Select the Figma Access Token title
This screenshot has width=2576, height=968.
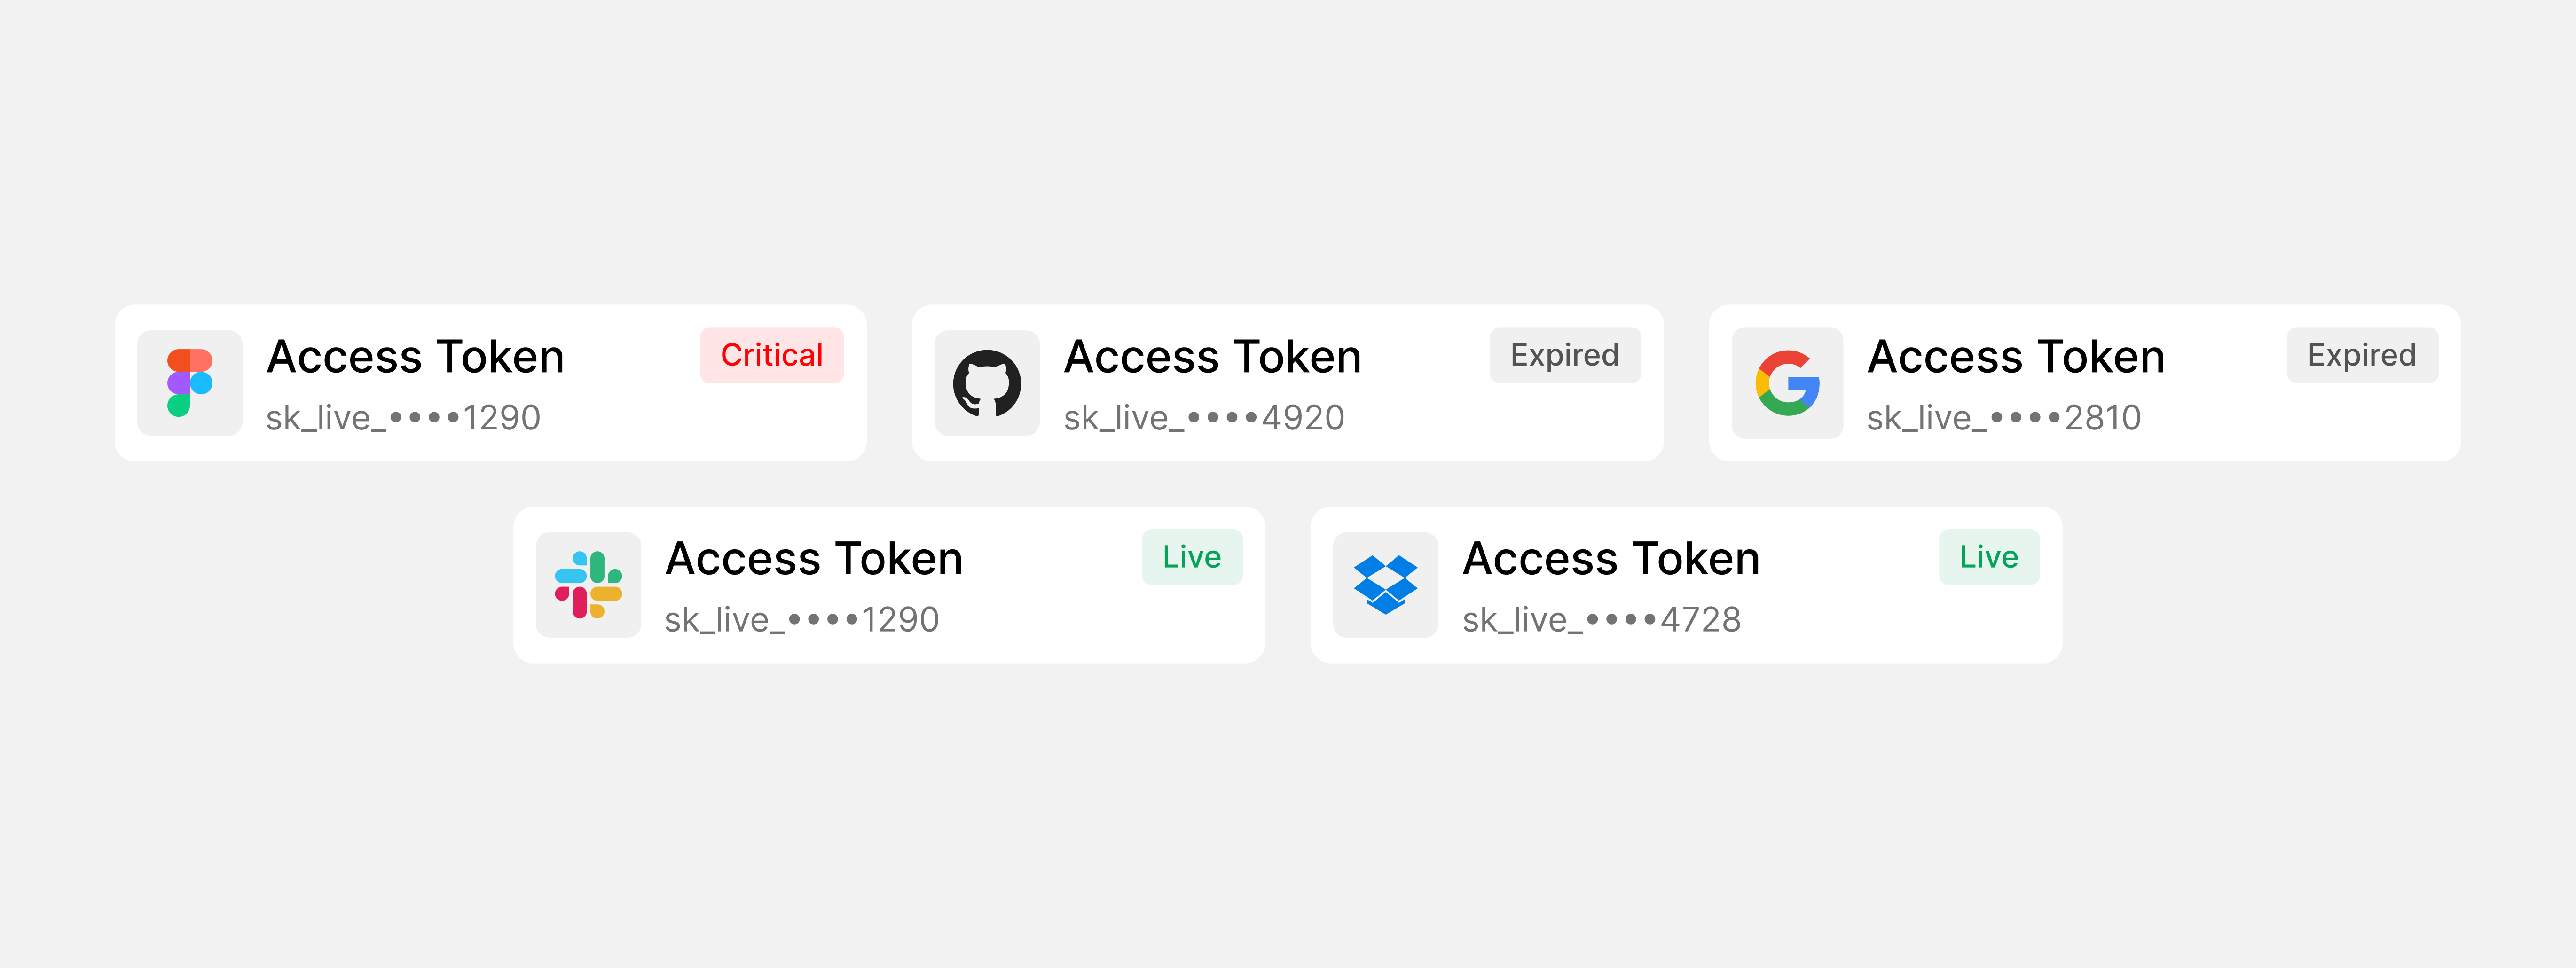415,357
